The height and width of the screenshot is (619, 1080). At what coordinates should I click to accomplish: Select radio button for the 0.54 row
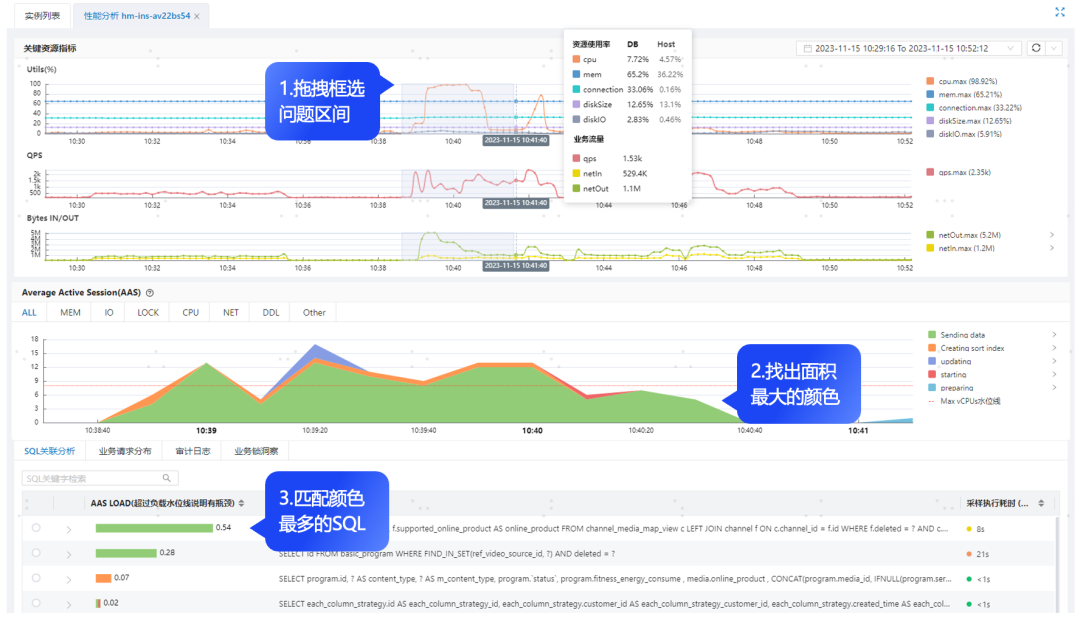[36, 527]
